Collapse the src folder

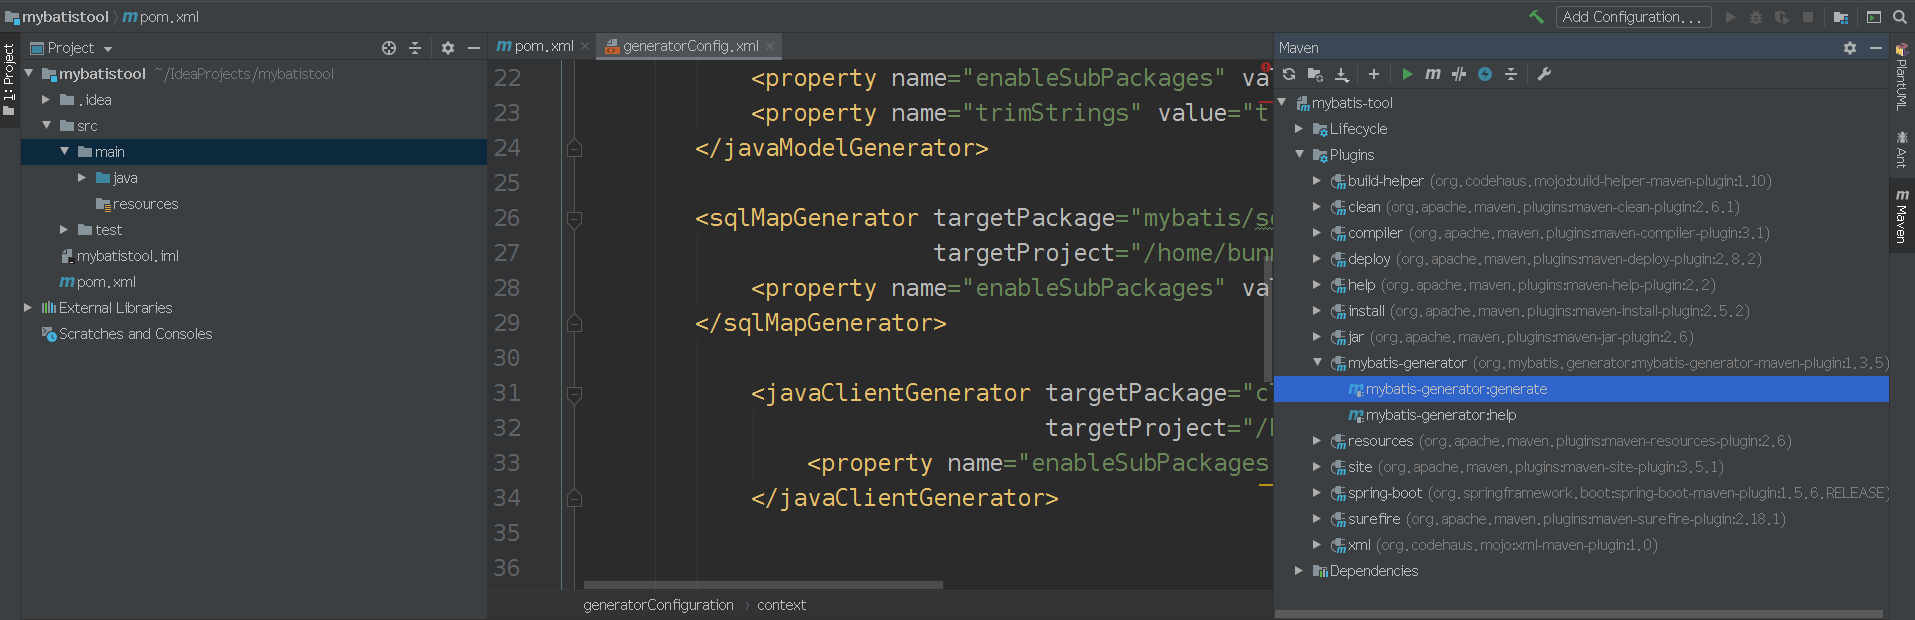point(46,126)
